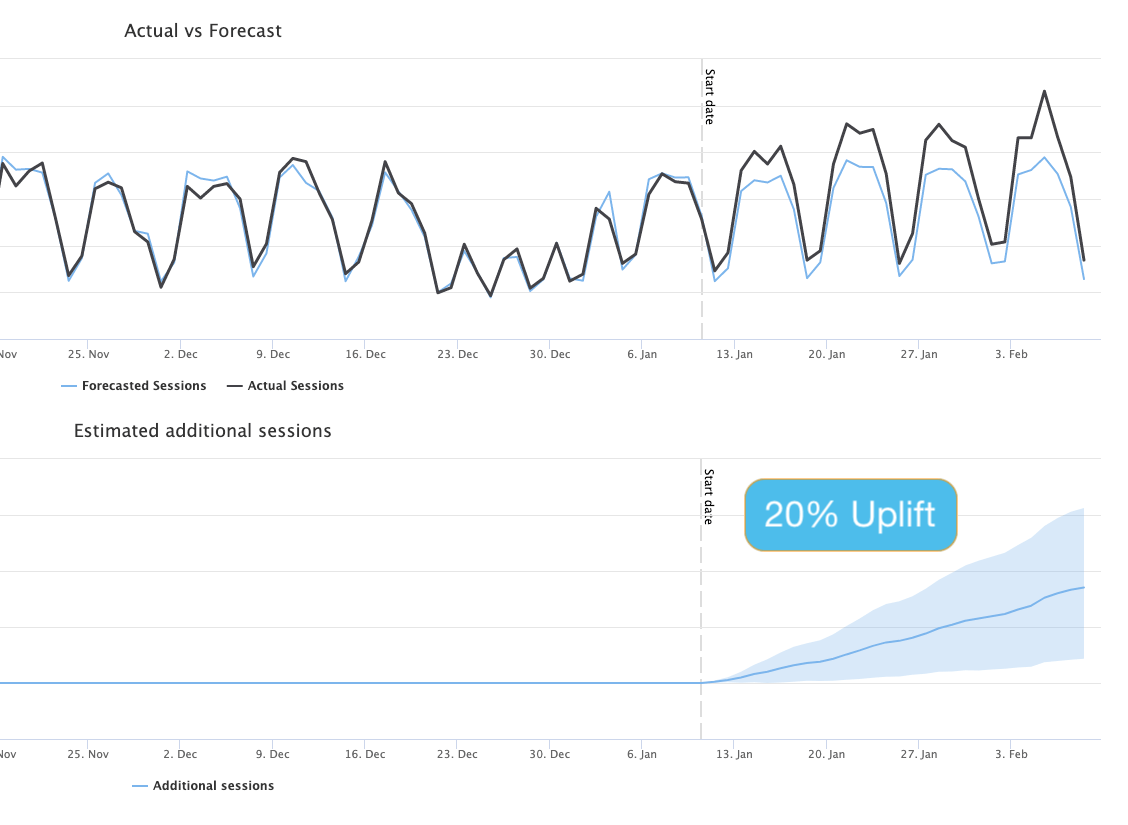
Task: Click blue line icon beside Forecasted Sessions
Action: pos(69,386)
